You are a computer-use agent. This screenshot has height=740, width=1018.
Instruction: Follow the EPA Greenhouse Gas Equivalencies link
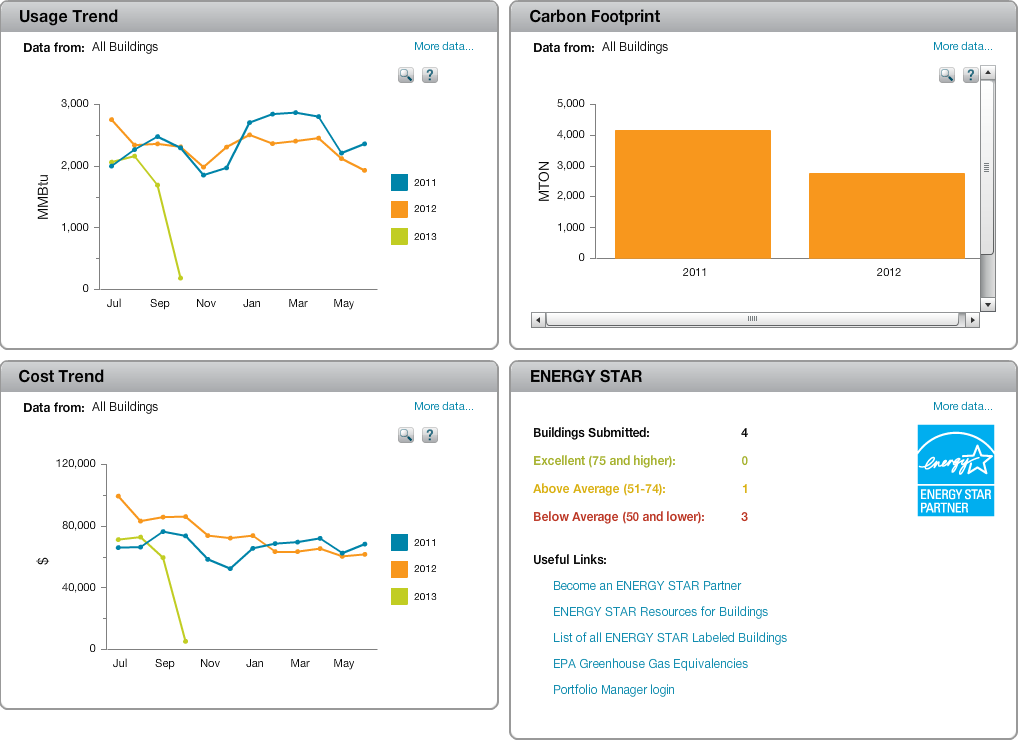click(650, 664)
